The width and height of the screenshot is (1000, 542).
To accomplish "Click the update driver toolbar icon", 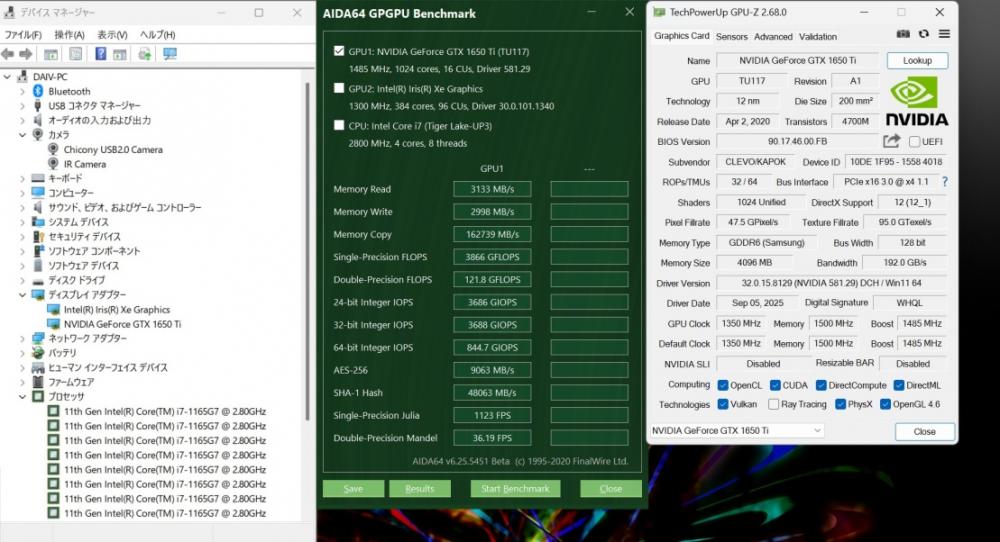I will point(145,54).
